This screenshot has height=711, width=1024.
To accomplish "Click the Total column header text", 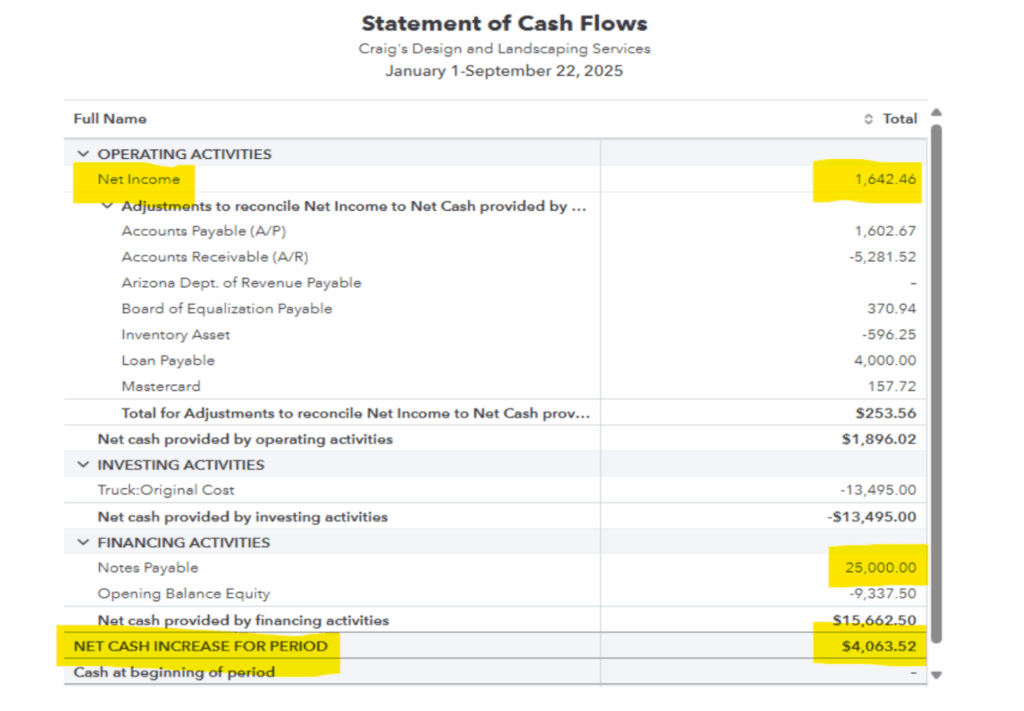I will pyautogui.click(x=899, y=119).
